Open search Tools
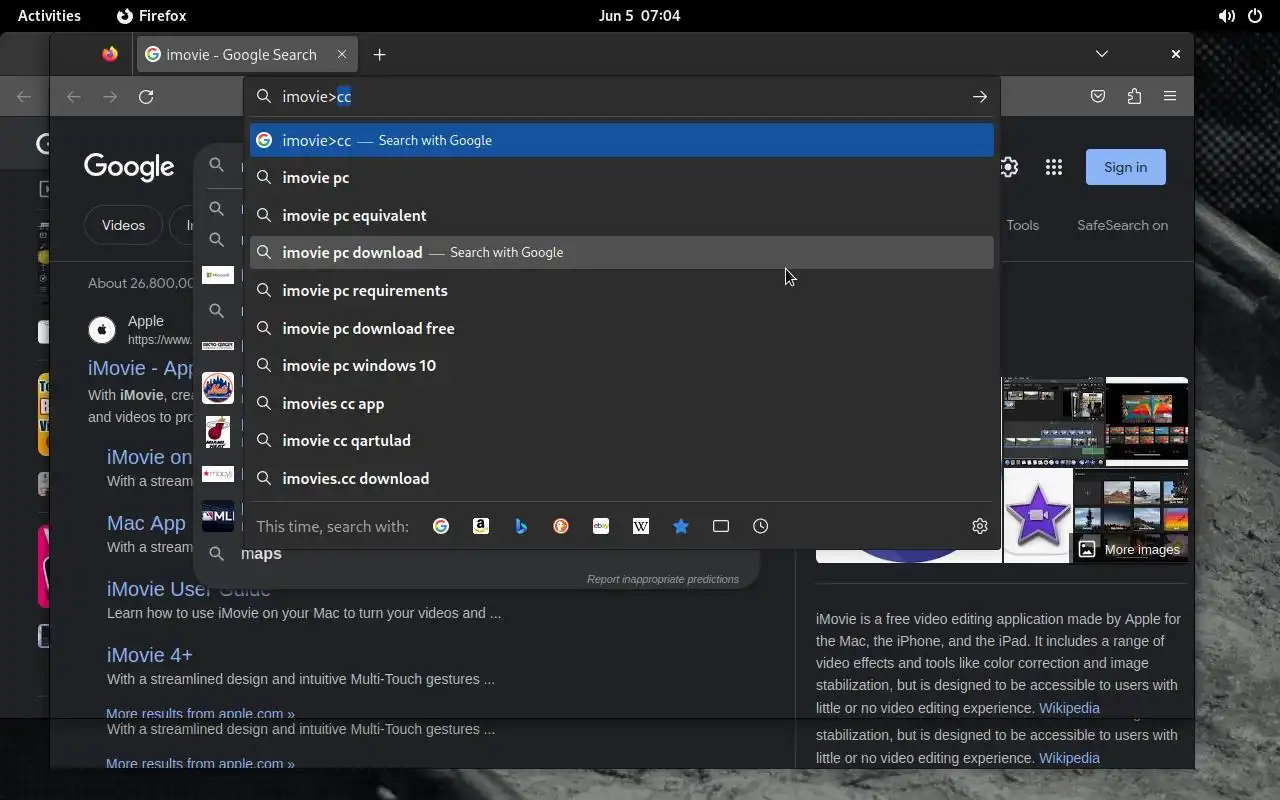1280x800 pixels. coord(1022,225)
